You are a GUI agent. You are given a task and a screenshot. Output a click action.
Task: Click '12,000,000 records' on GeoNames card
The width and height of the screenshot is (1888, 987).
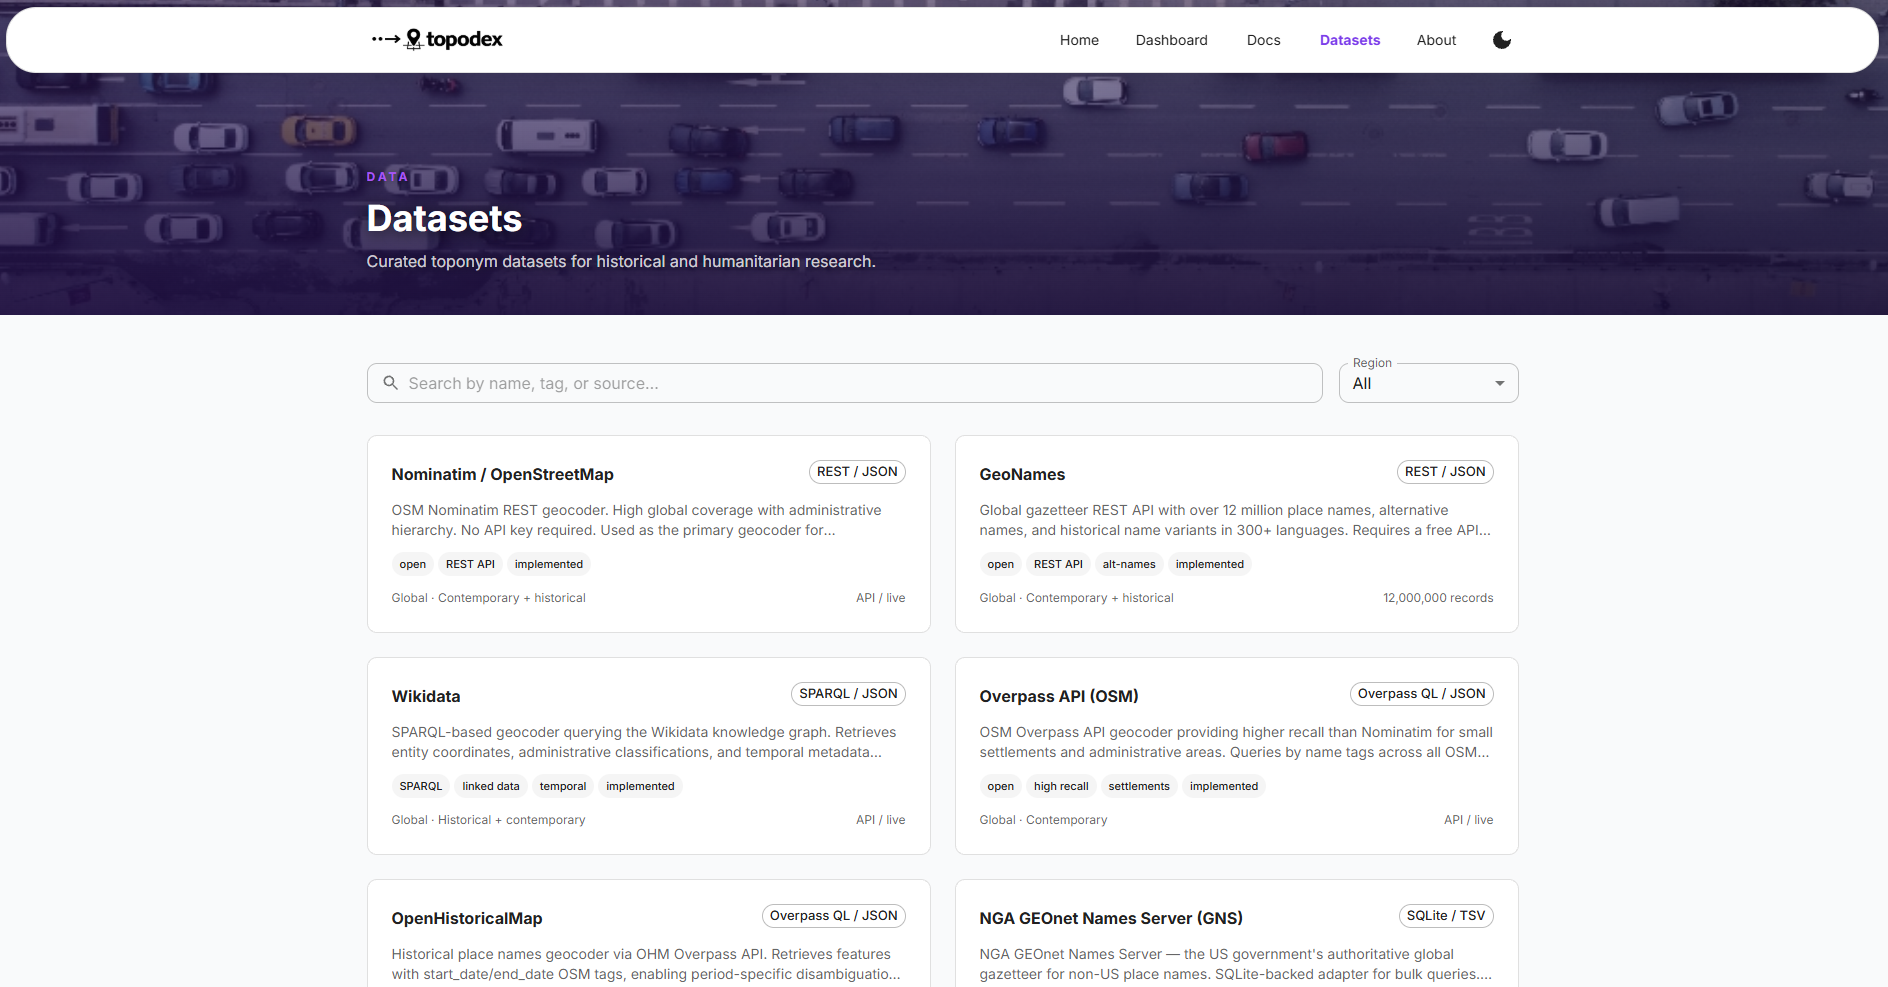pyautogui.click(x=1438, y=598)
